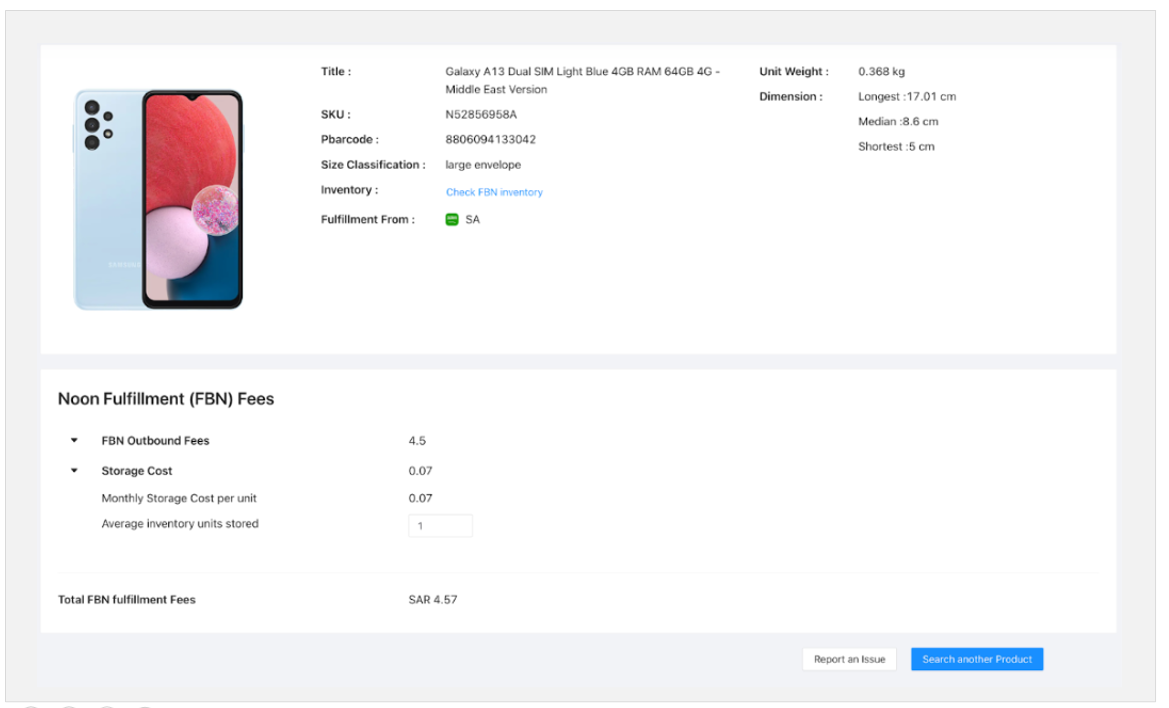Click the Total FBN fulfillment fee SAR 4.57
Screen dimensions: 1169x708
tap(433, 600)
